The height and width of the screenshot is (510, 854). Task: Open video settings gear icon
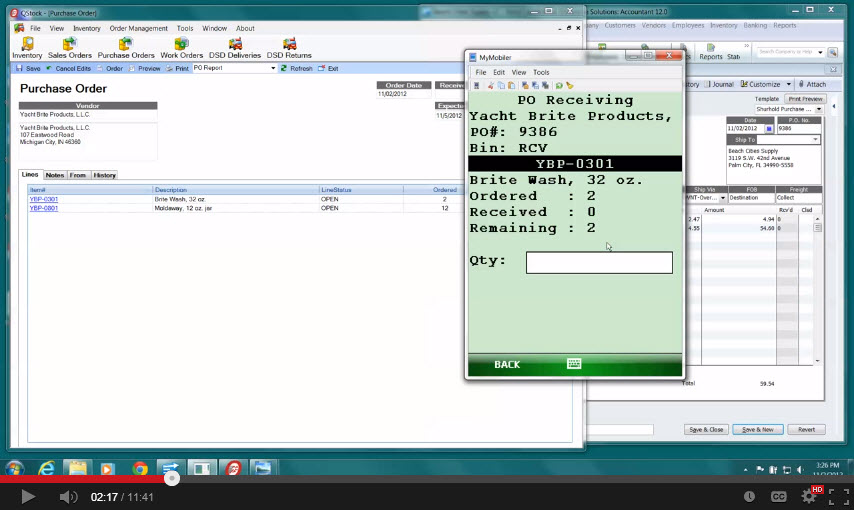[x=808, y=496]
